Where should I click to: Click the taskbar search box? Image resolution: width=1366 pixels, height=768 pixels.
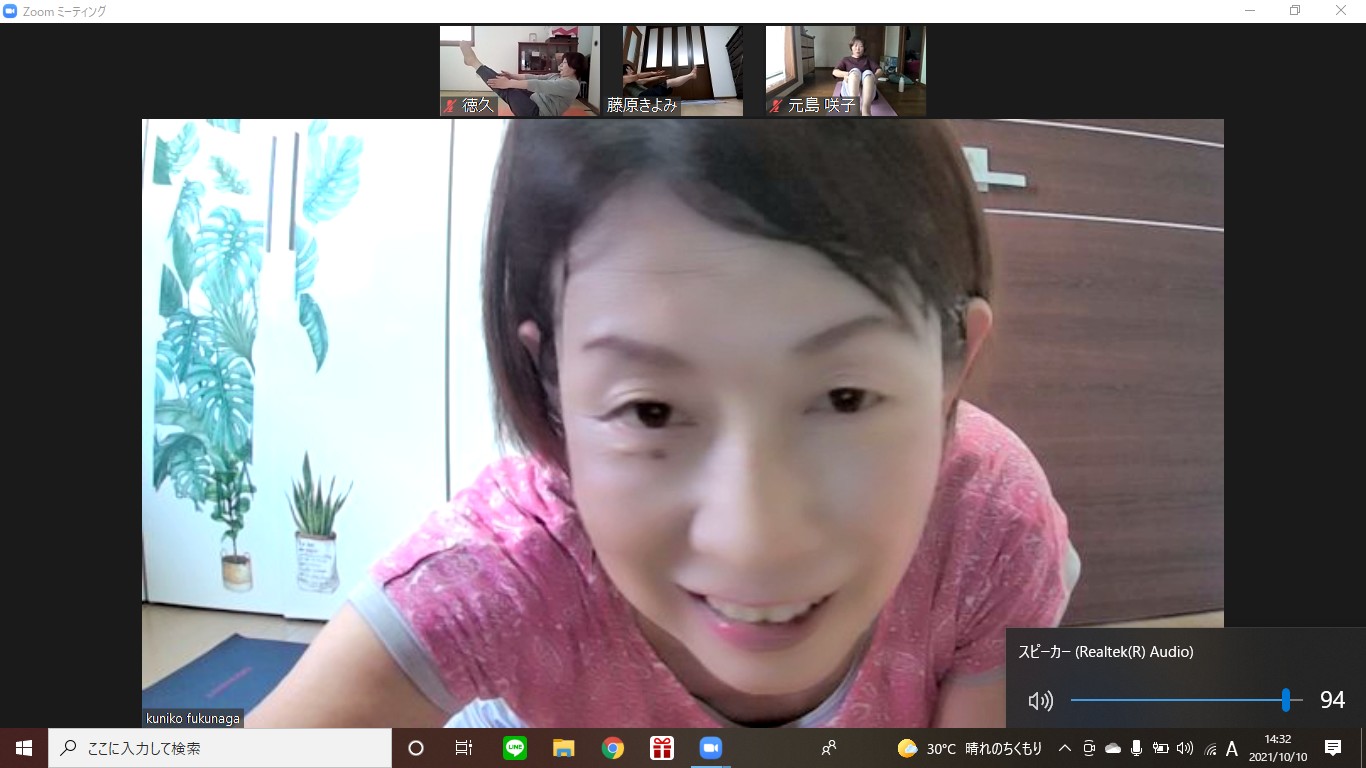point(220,748)
